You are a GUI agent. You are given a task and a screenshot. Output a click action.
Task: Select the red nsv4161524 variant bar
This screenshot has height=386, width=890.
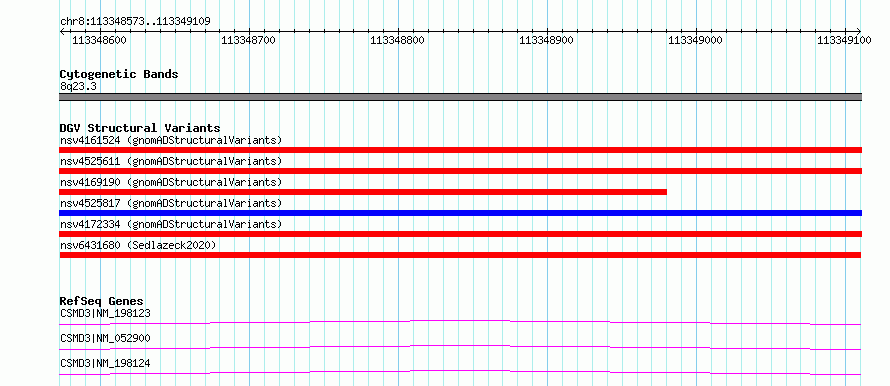coord(460,150)
